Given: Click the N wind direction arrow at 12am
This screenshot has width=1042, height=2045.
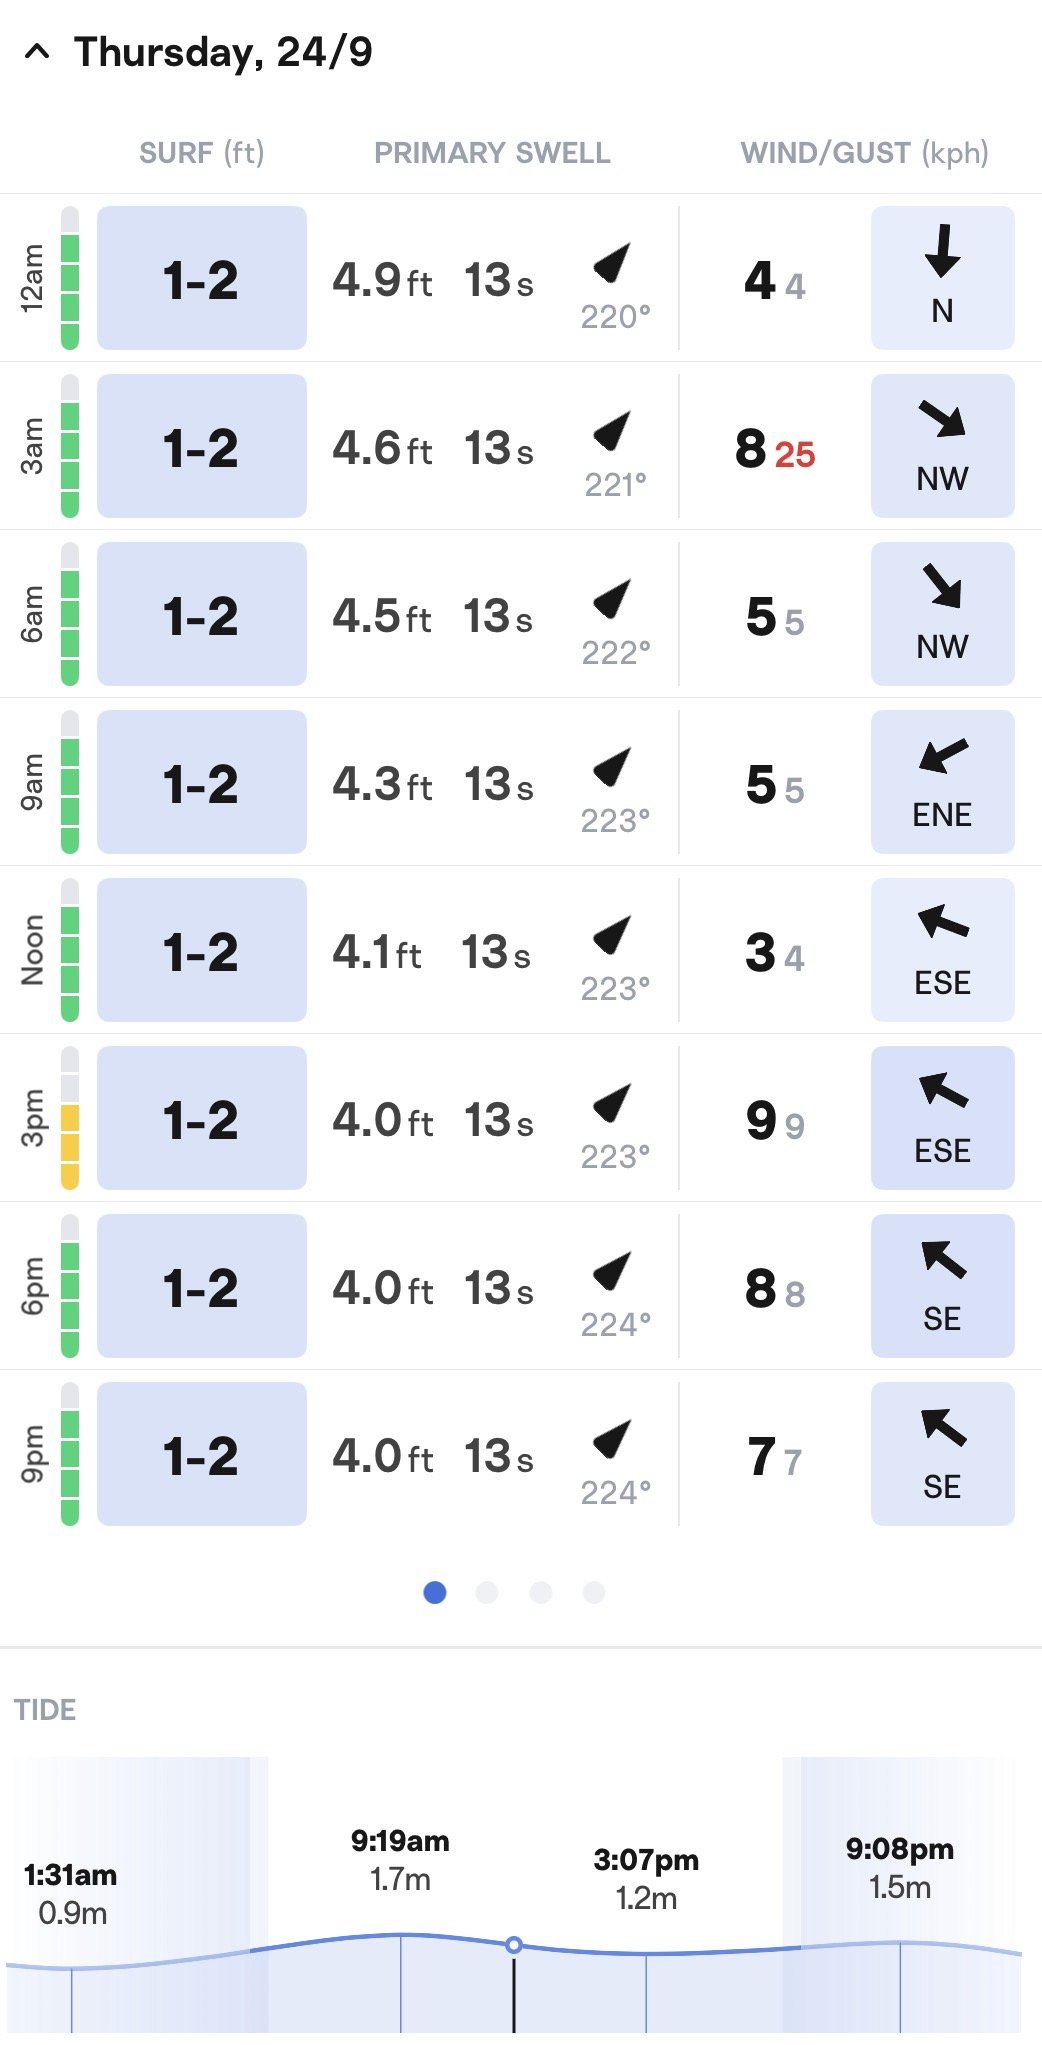Looking at the screenshot, I should [x=942, y=251].
